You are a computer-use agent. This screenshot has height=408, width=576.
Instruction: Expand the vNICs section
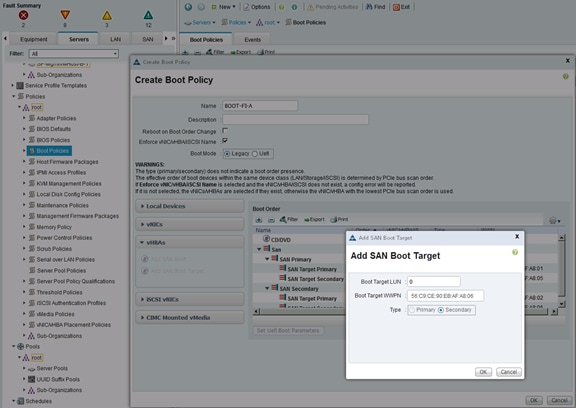click(190, 224)
